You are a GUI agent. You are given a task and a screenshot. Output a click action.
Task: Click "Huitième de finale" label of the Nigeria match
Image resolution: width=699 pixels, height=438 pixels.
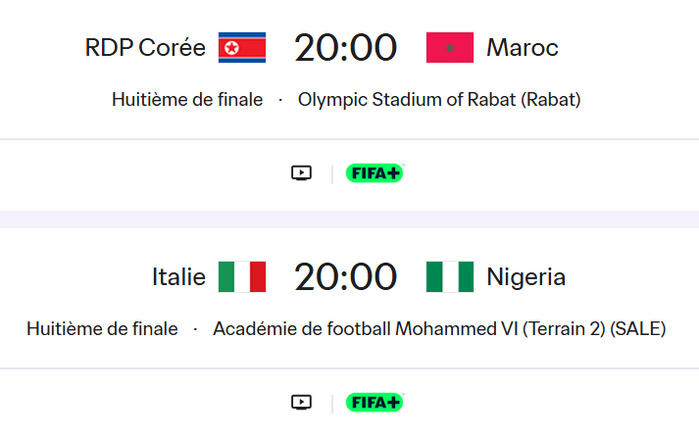[x=102, y=329]
